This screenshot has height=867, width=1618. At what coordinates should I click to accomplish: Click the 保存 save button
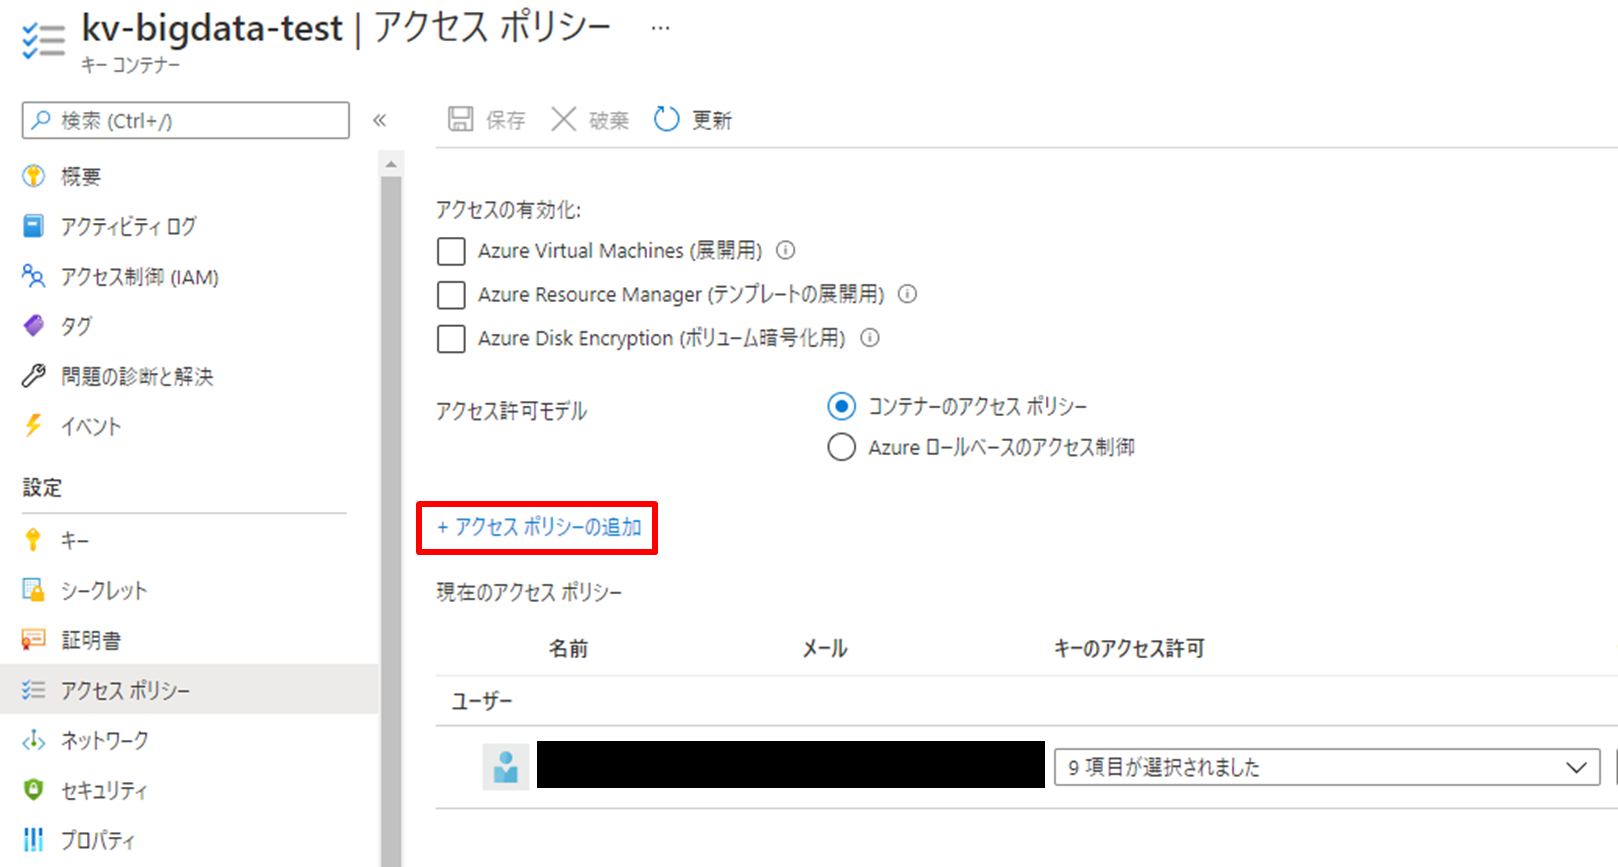pyautogui.click(x=486, y=120)
